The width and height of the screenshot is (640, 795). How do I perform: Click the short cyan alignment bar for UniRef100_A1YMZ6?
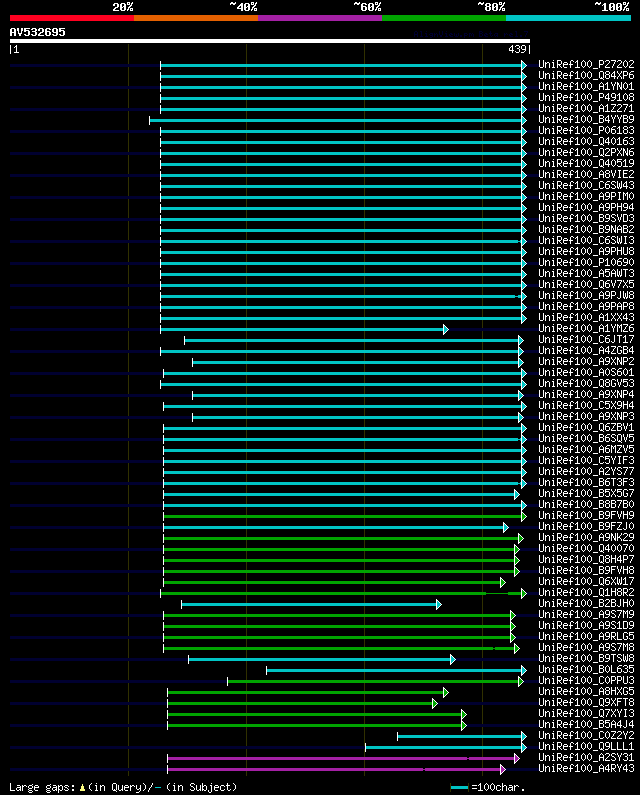coord(303,330)
